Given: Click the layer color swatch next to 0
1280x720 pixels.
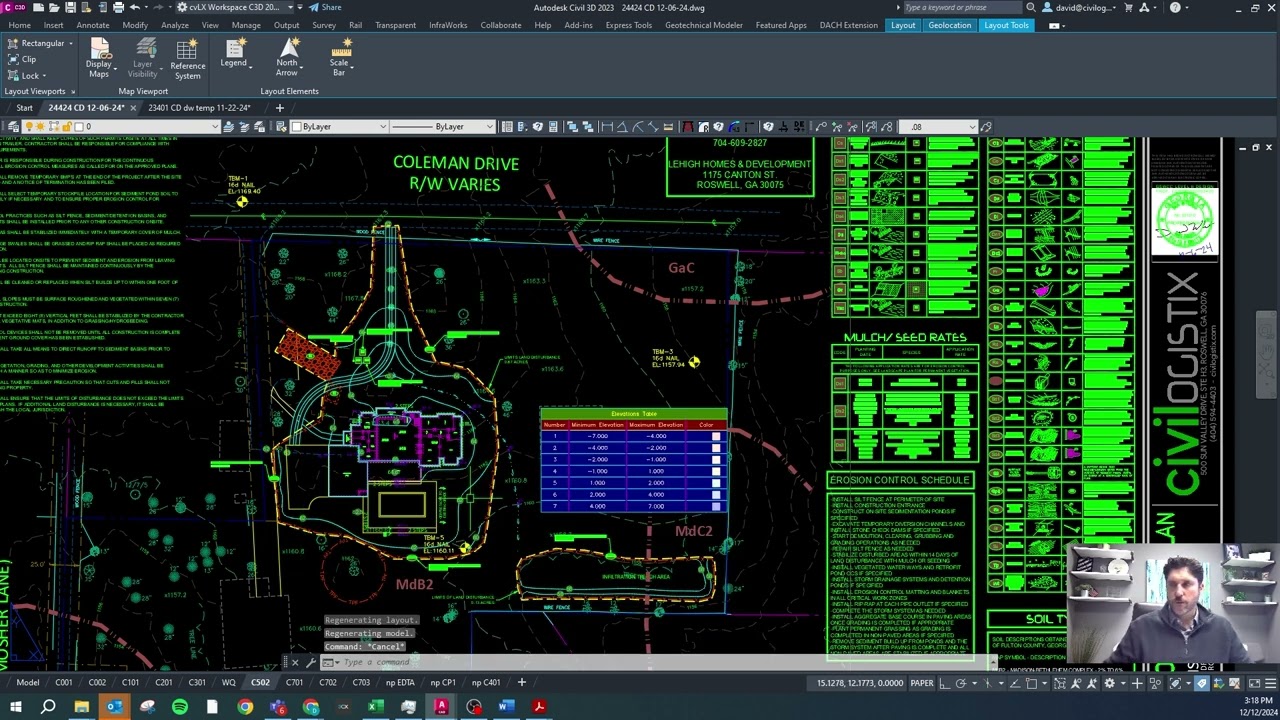Looking at the screenshot, I should click(x=78, y=127).
